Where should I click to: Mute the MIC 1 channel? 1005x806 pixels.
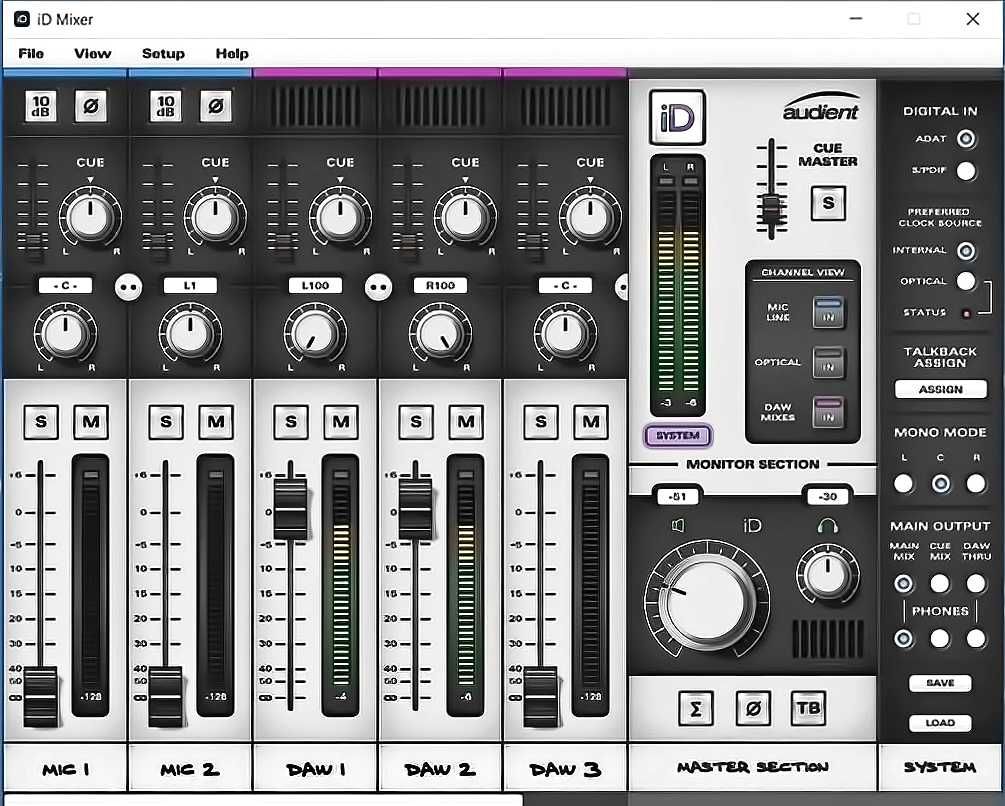[x=91, y=422]
